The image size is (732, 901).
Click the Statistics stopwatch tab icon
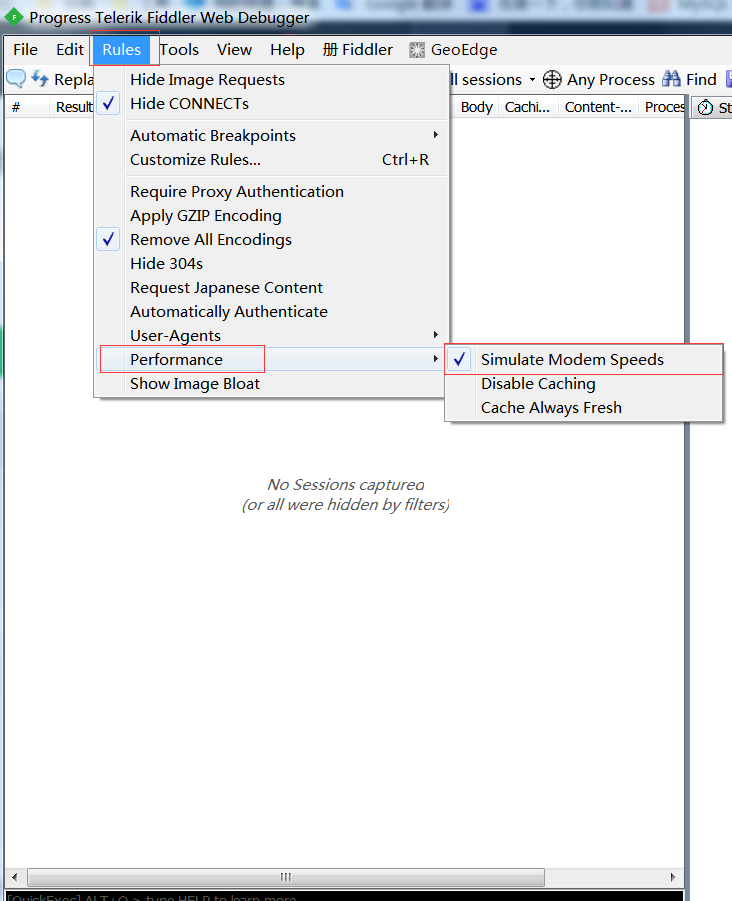point(706,107)
